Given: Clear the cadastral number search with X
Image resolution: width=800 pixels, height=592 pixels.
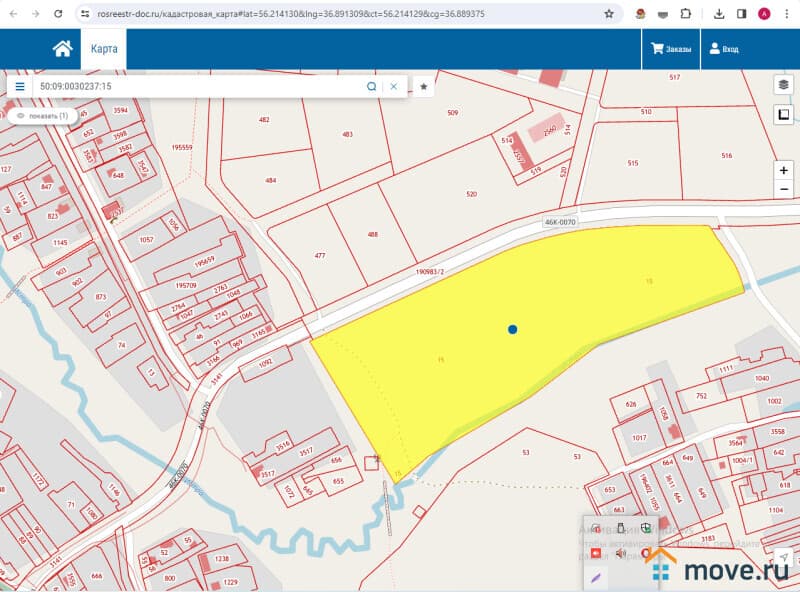Looking at the screenshot, I should pos(394,87).
